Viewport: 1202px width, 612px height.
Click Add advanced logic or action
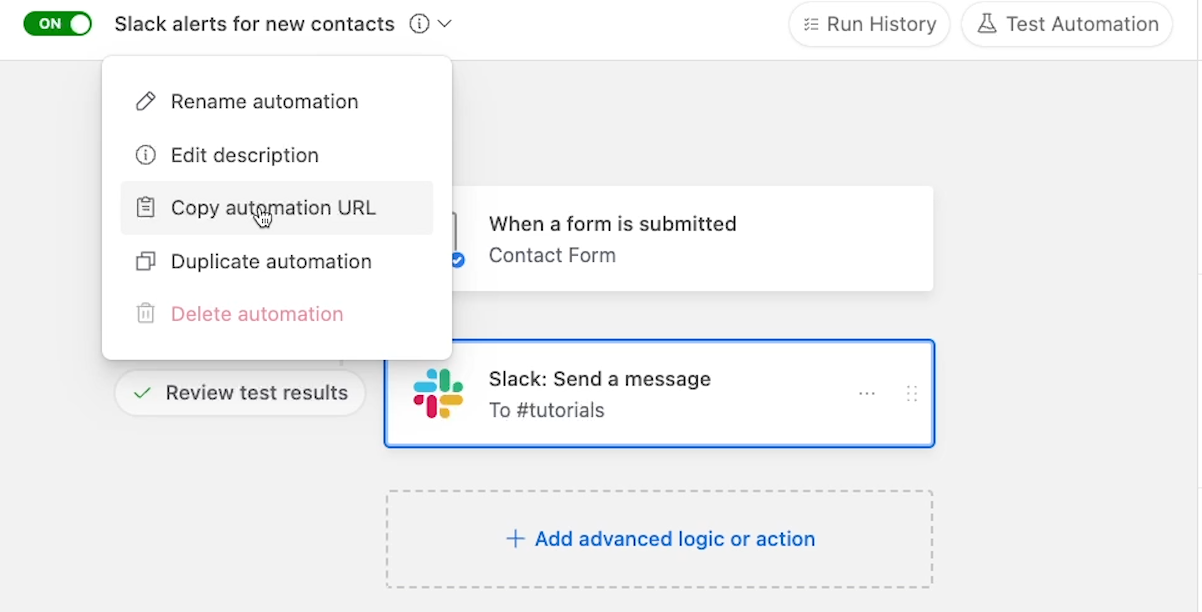coord(660,539)
